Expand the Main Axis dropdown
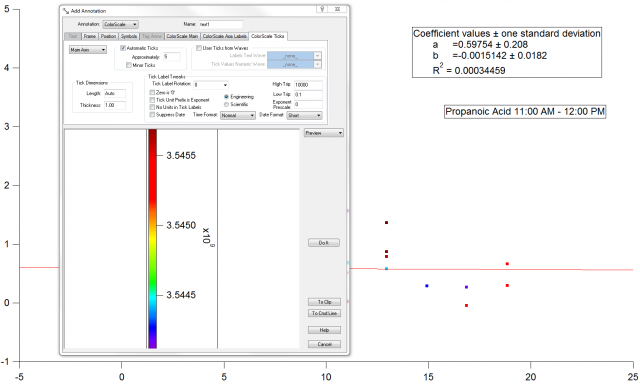 pos(88,50)
